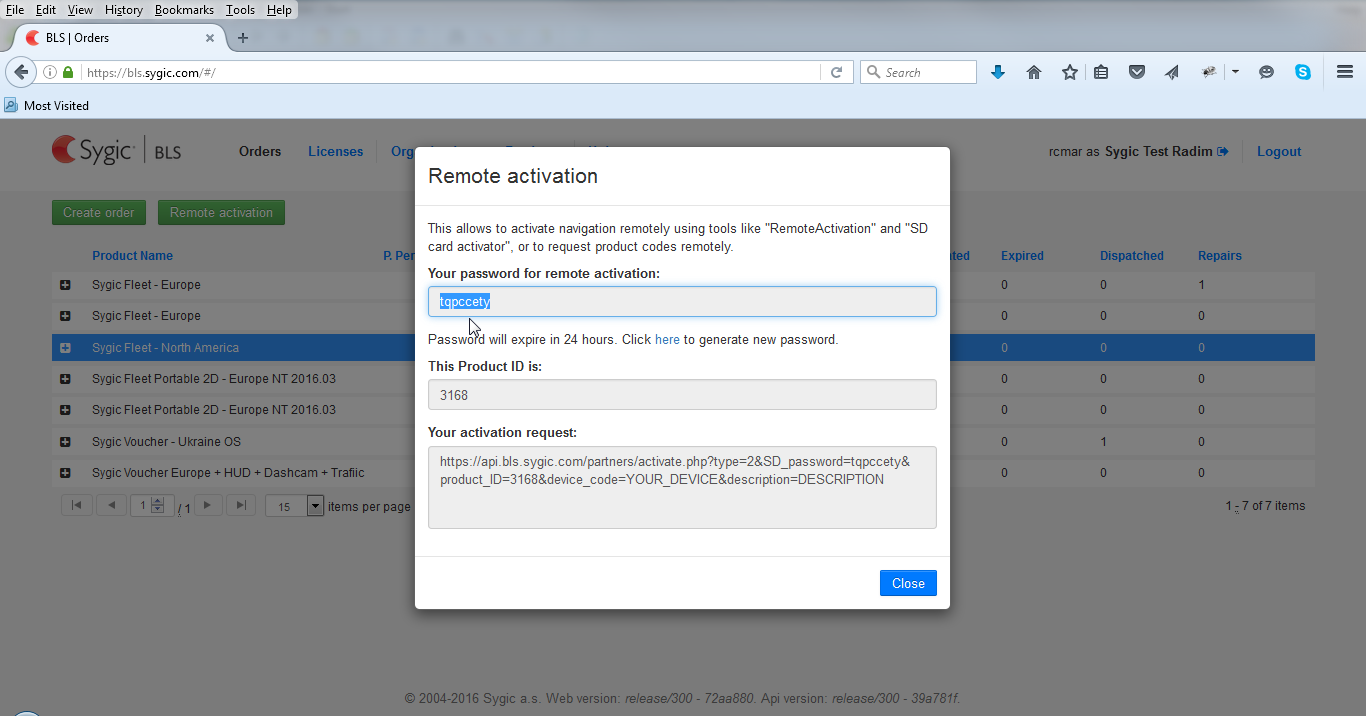Click the browser URL address bar

[450, 72]
